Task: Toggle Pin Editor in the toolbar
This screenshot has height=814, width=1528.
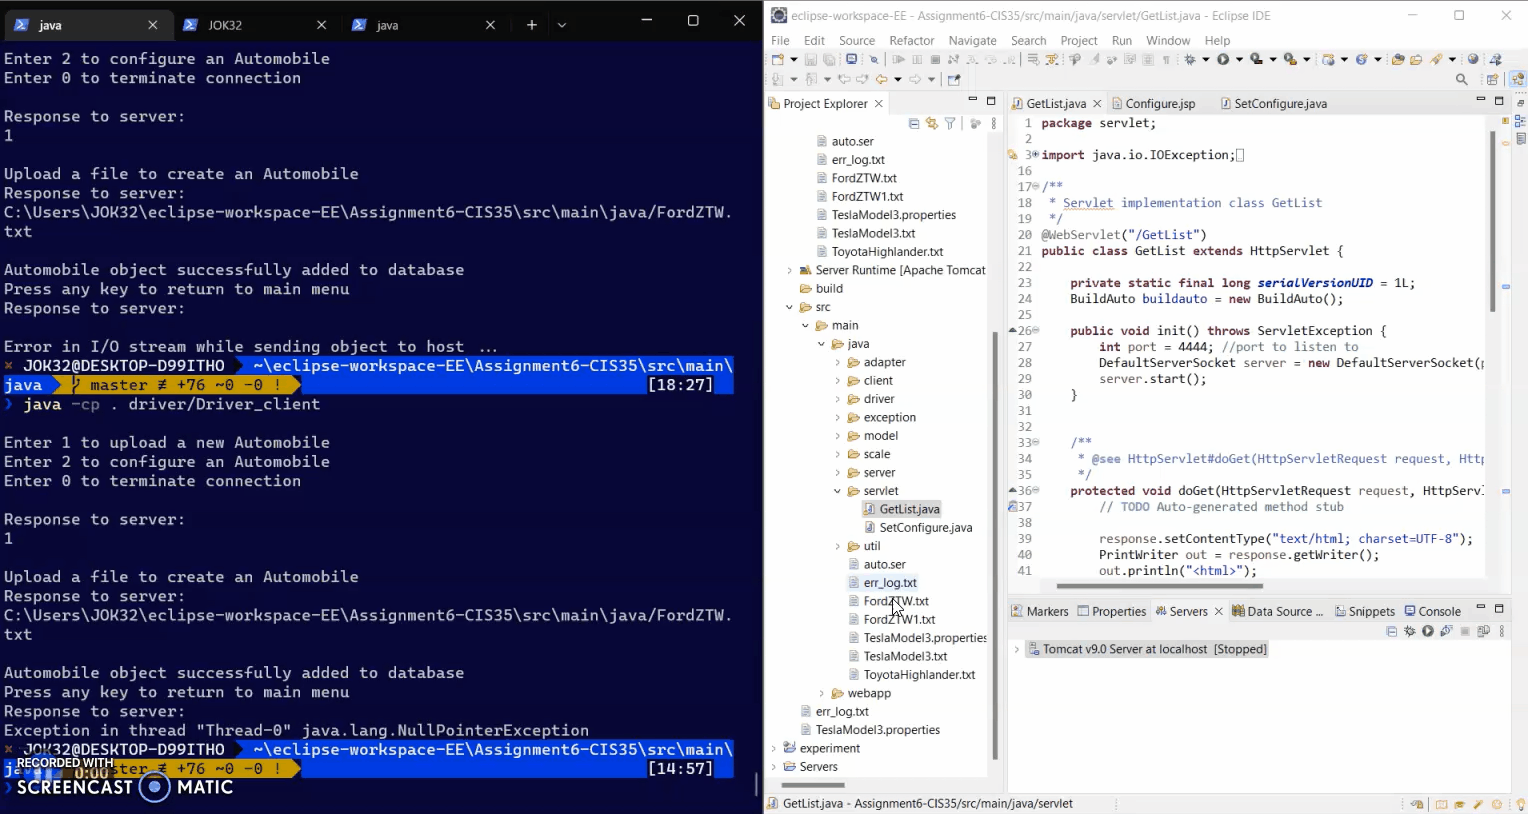Action: tap(953, 79)
